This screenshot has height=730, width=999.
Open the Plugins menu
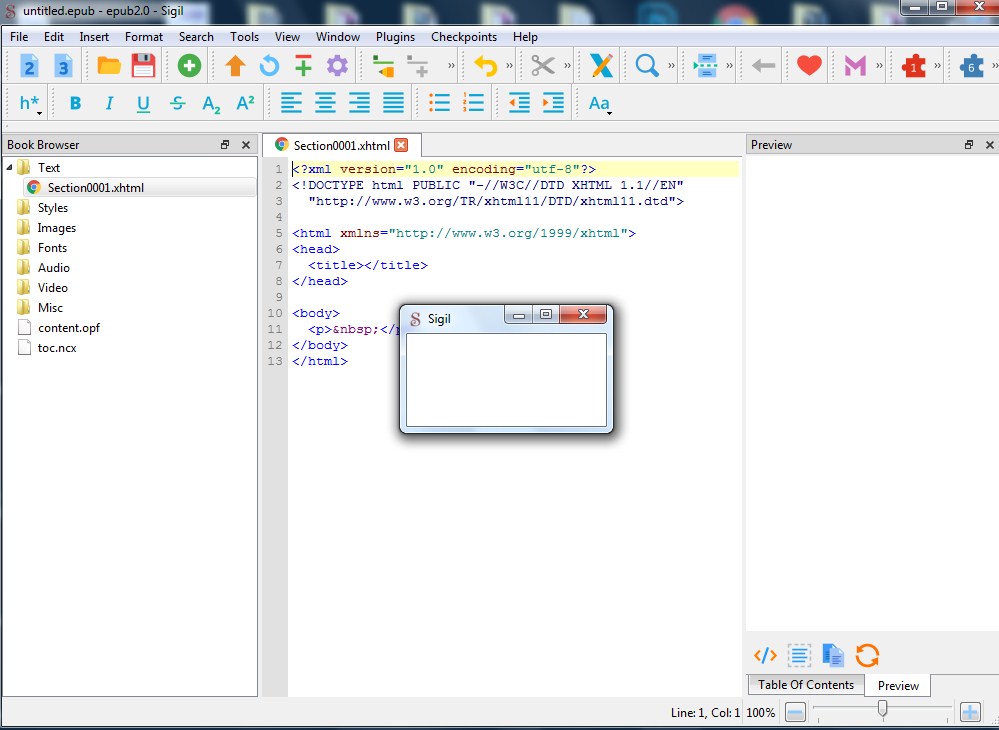pyautogui.click(x=395, y=37)
